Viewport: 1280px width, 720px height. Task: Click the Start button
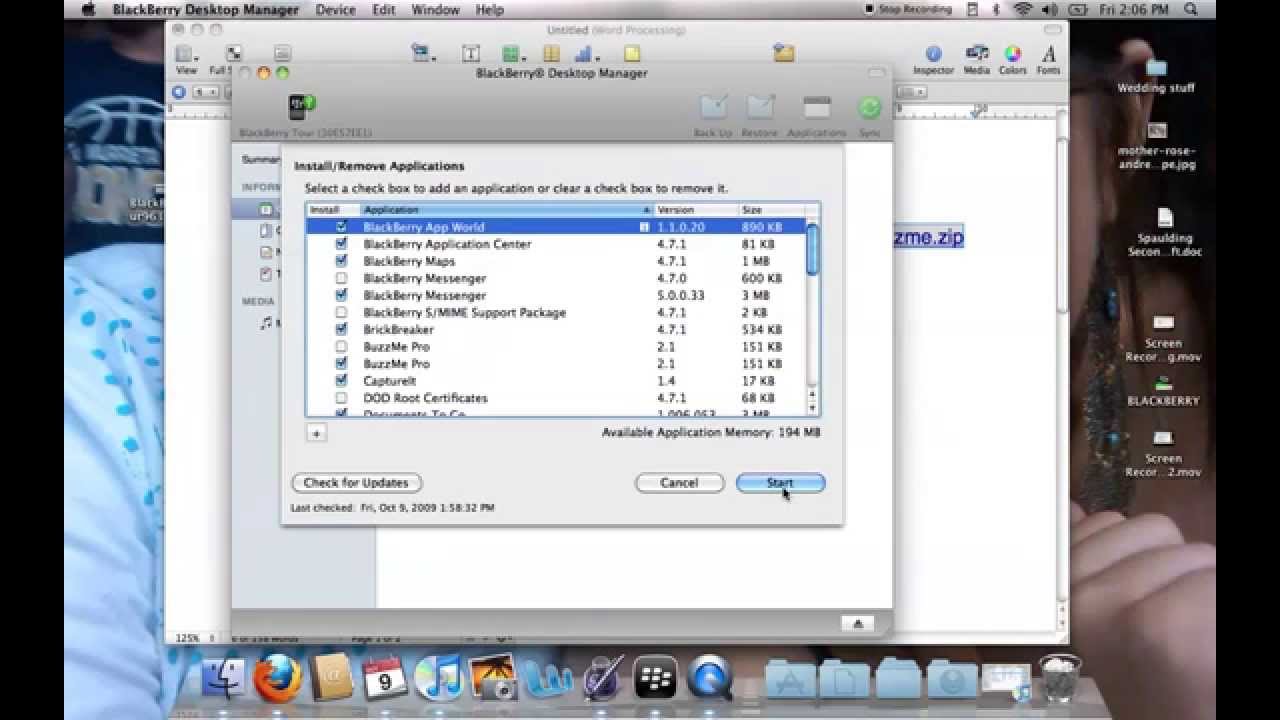tap(780, 483)
